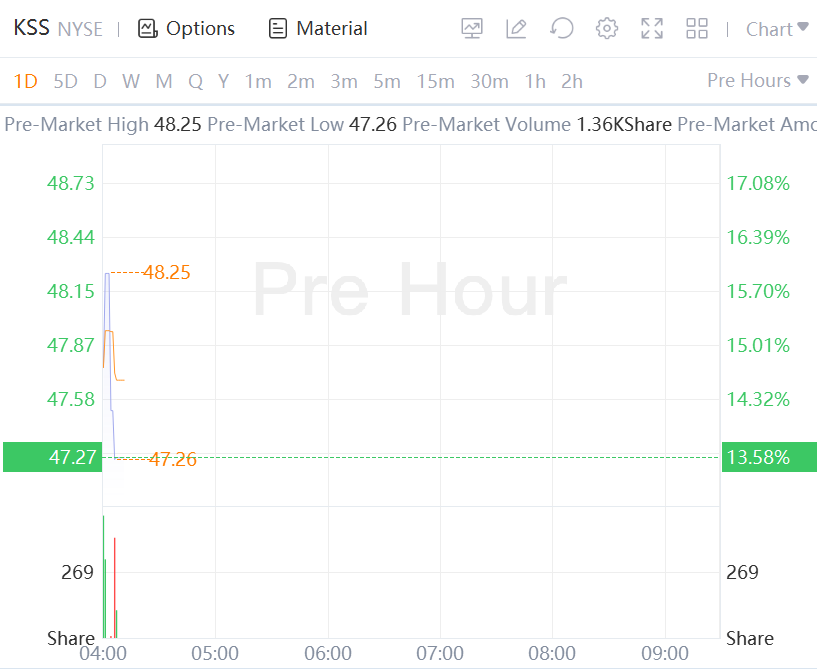Switch to the 5D timeframe
This screenshot has height=669, width=817.
coord(65,81)
